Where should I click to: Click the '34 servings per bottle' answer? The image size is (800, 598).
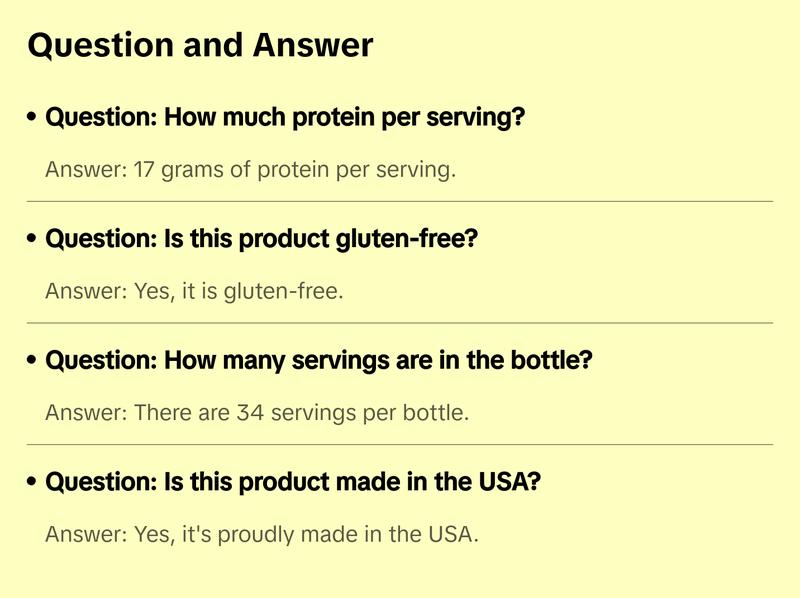257,413
